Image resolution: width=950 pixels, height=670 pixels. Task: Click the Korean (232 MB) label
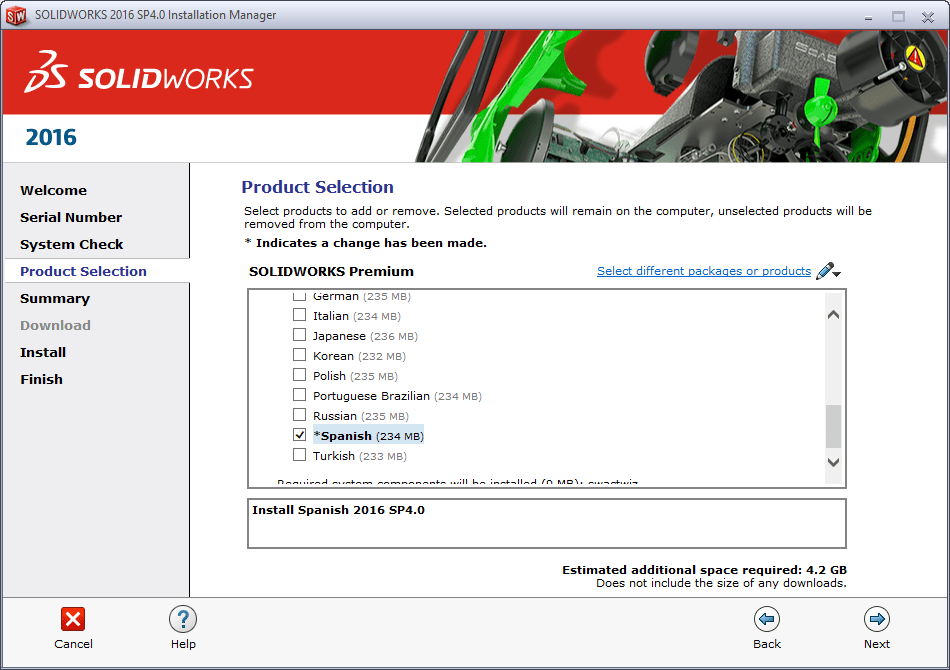click(359, 356)
